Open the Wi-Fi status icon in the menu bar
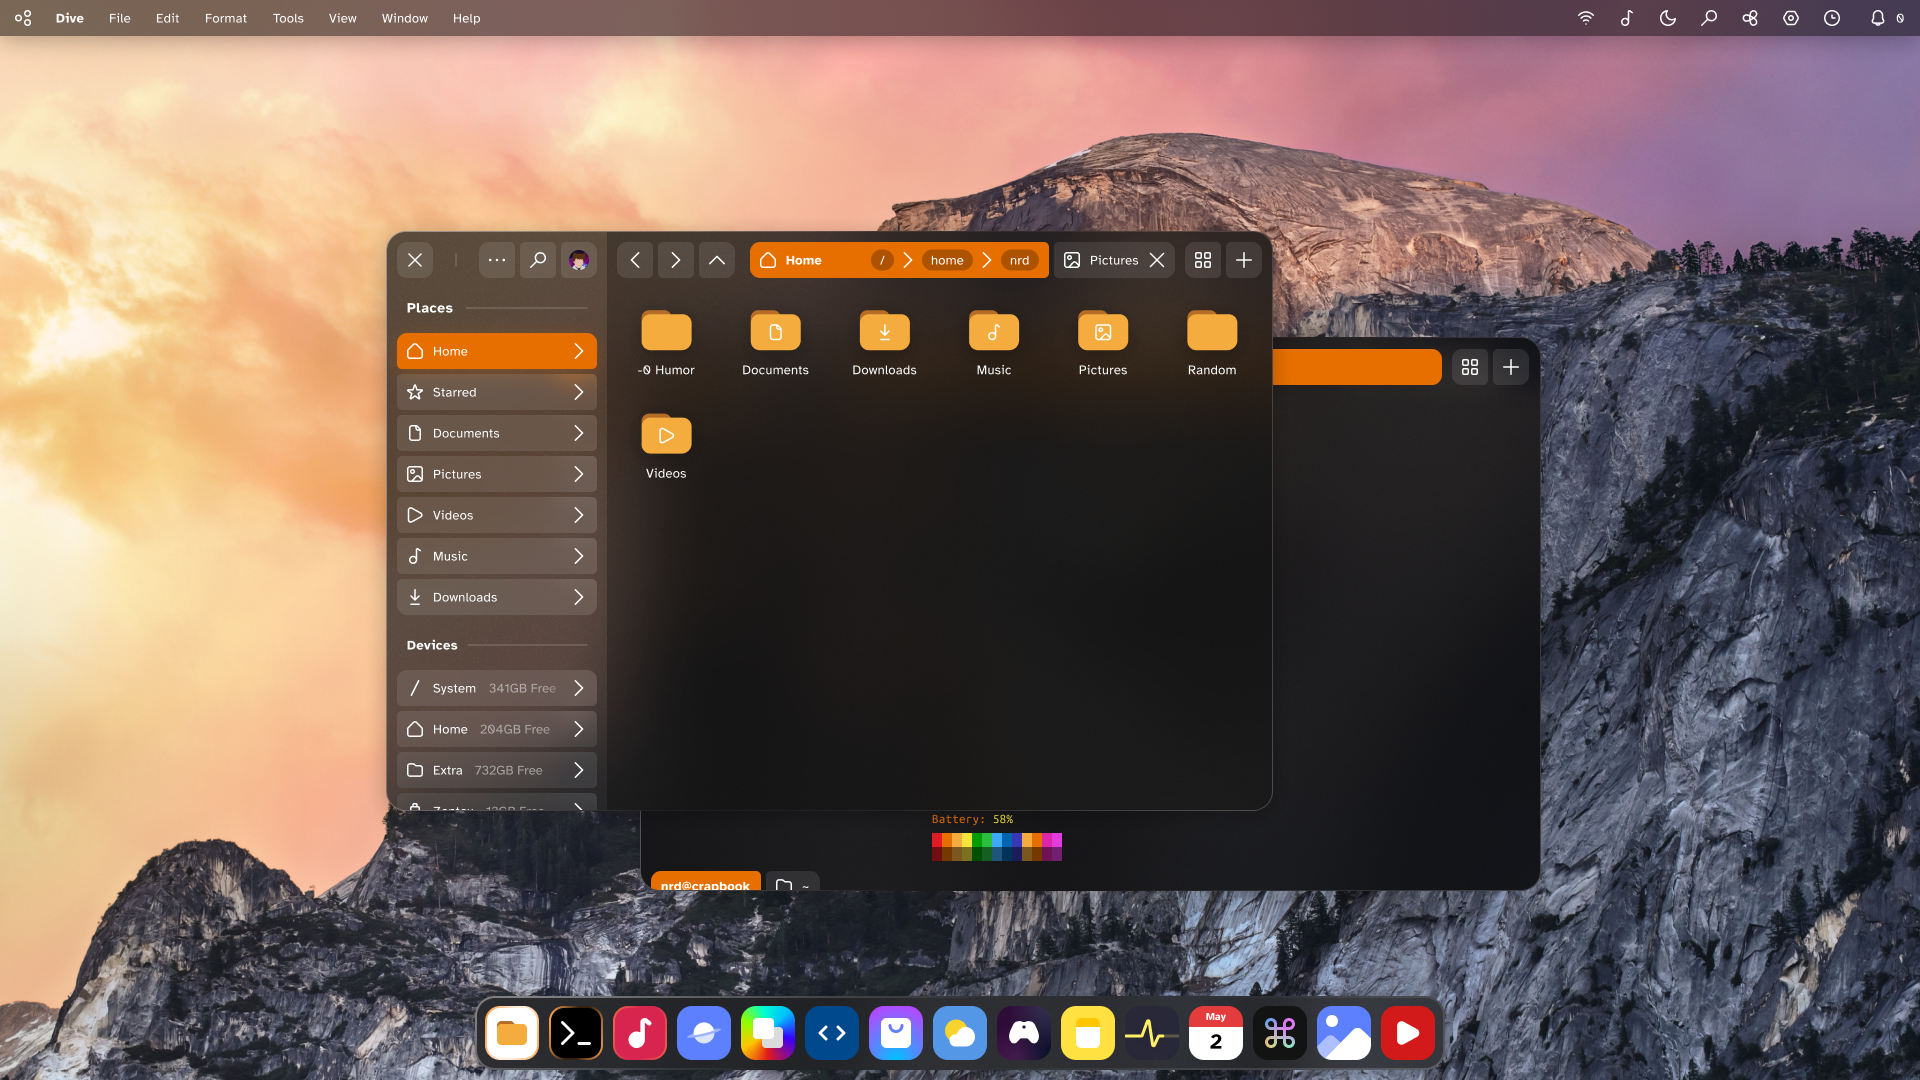Viewport: 1920px width, 1080px height. (x=1586, y=18)
